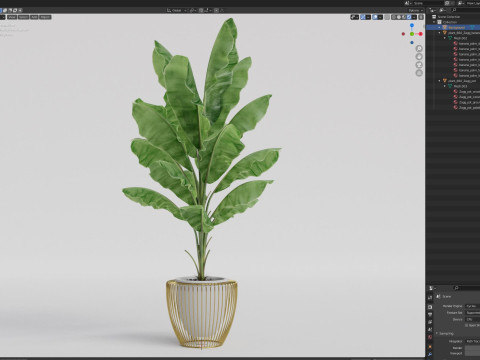Toggle proportional editing in header
The height and width of the screenshot is (360, 480).
click(x=216, y=10)
